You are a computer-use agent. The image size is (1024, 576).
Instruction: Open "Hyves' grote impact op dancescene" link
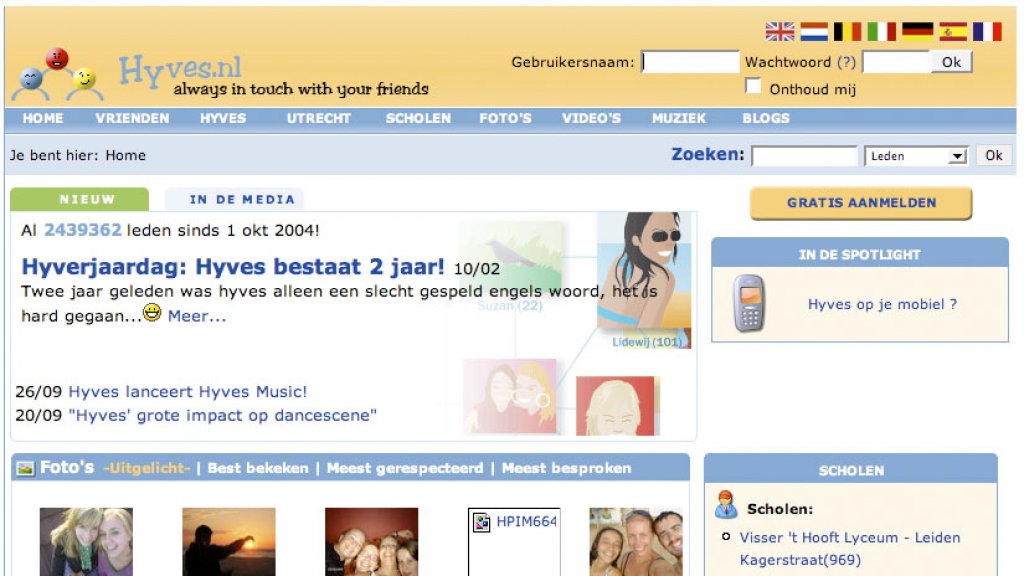(x=223, y=415)
